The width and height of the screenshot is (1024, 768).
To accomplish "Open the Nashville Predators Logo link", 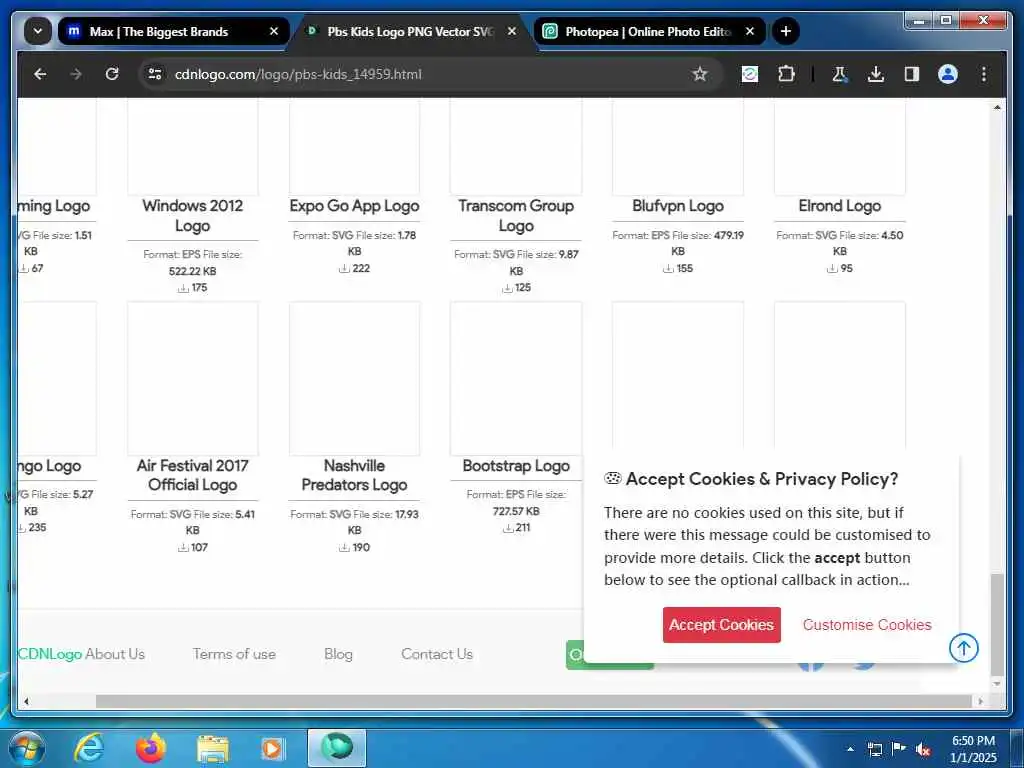I will click(x=354, y=475).
